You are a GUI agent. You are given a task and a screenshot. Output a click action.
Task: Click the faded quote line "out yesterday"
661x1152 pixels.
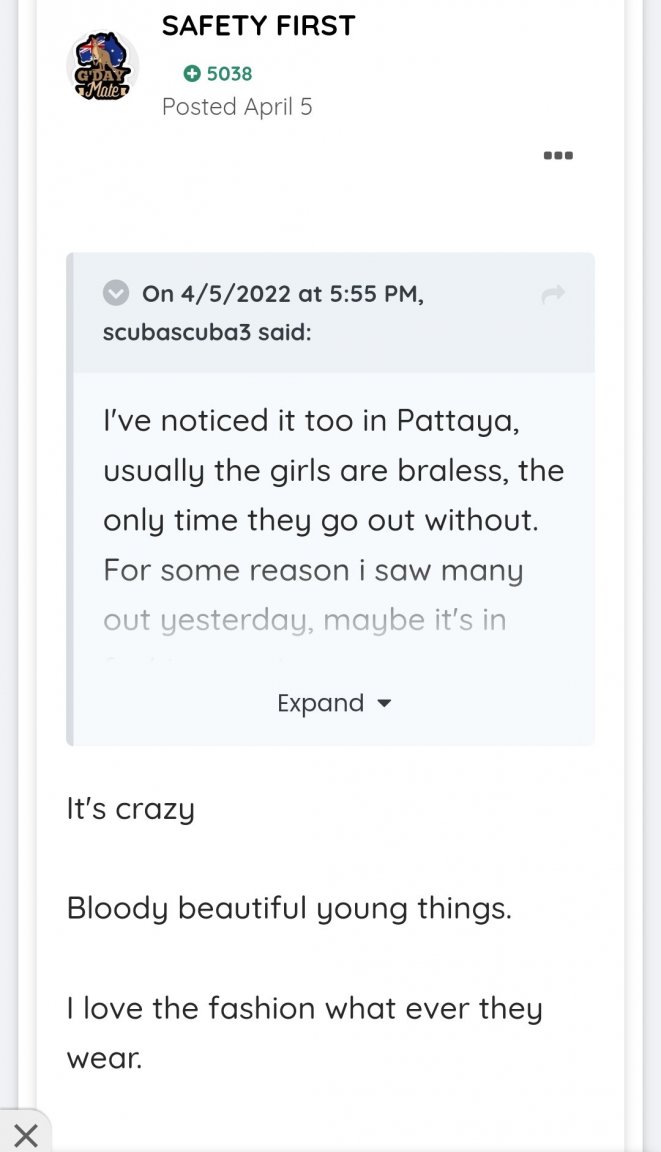(x=304, y=620)
